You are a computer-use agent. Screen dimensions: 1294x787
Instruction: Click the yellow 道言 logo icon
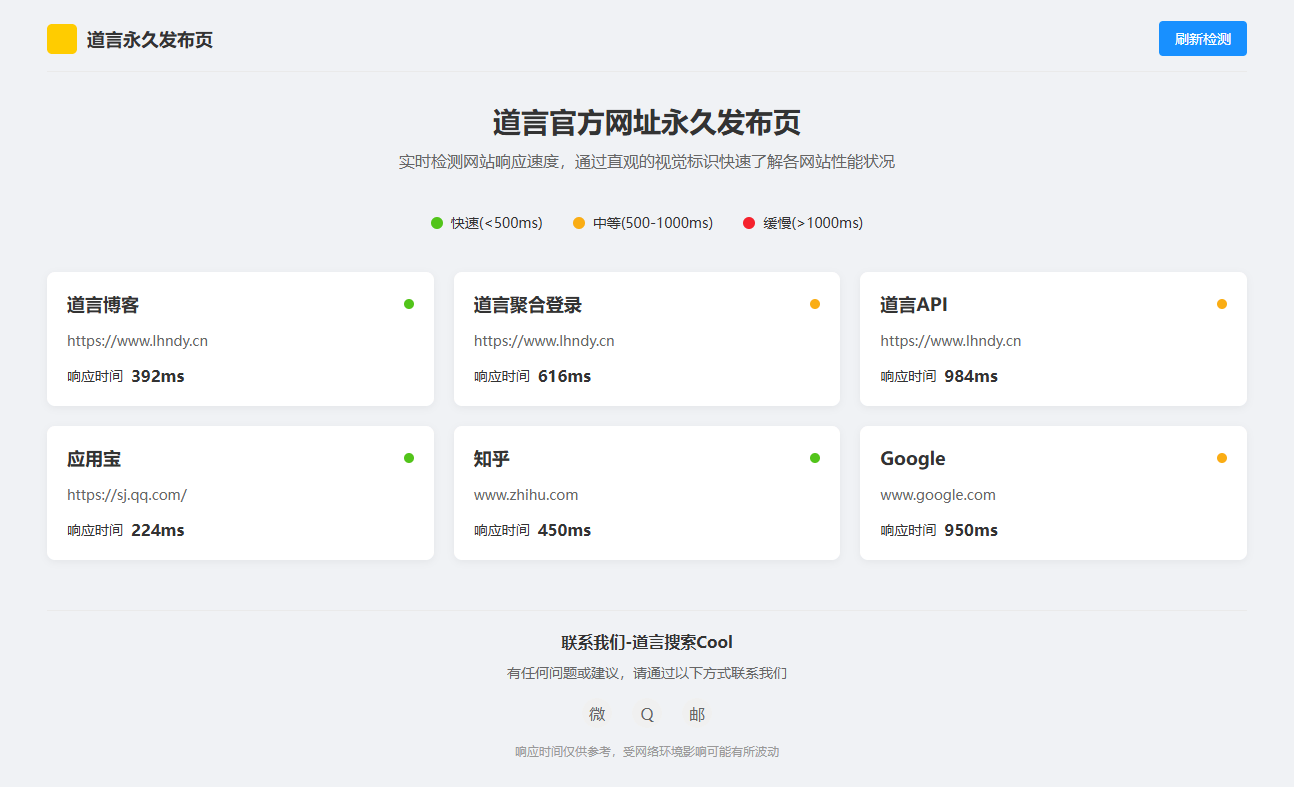coord(62,38)
